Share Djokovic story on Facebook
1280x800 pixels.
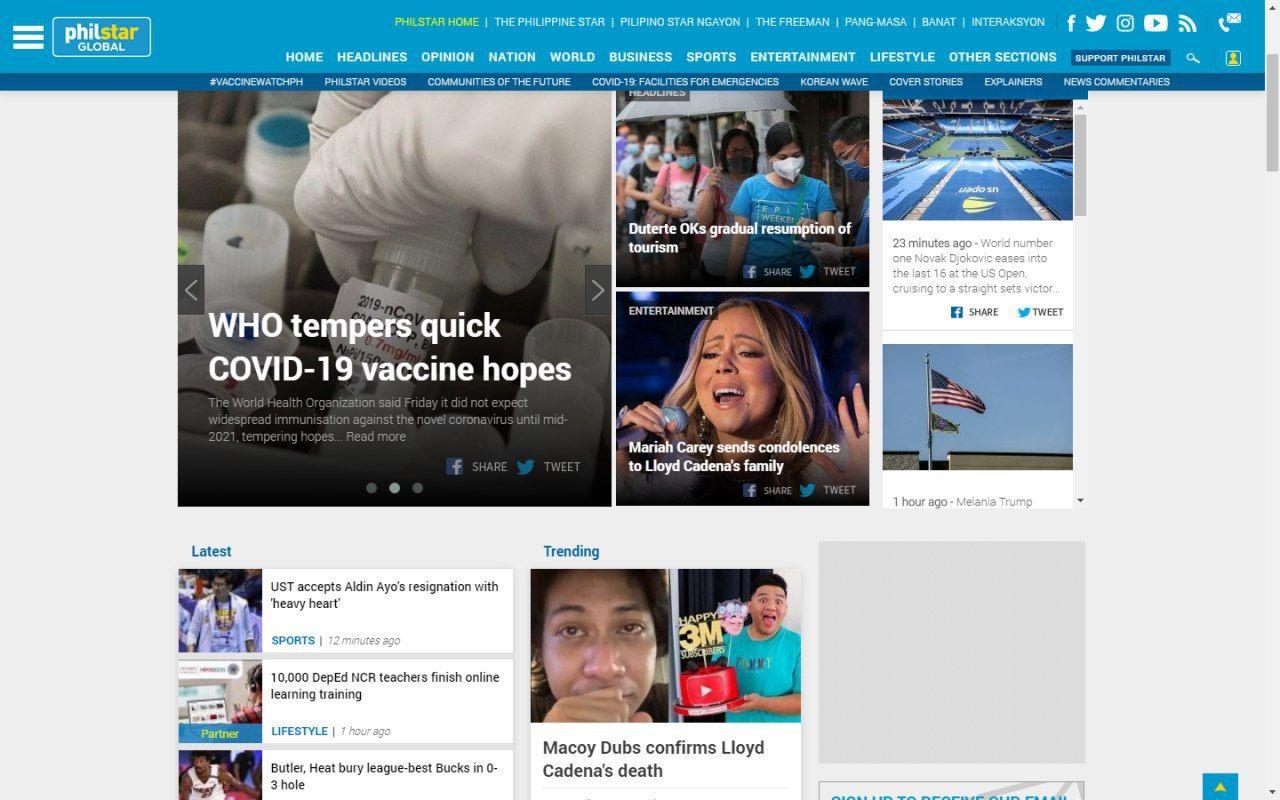[x=974, y=312]
